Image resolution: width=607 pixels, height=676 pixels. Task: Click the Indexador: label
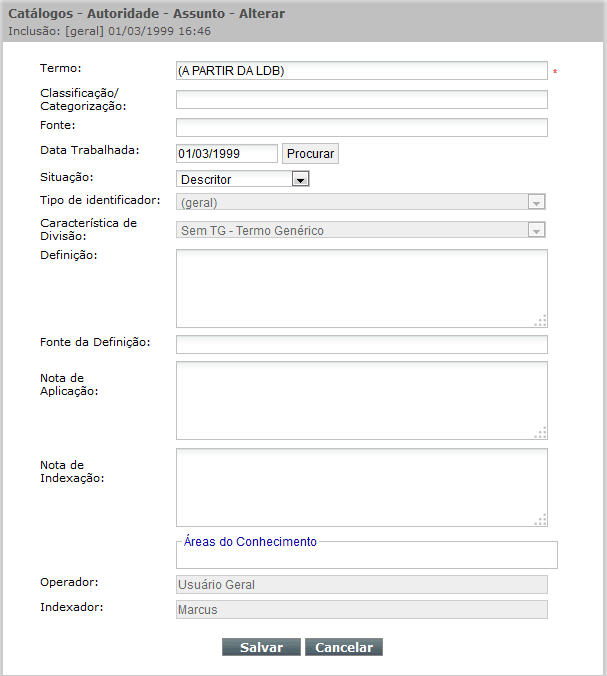[72, 607]
